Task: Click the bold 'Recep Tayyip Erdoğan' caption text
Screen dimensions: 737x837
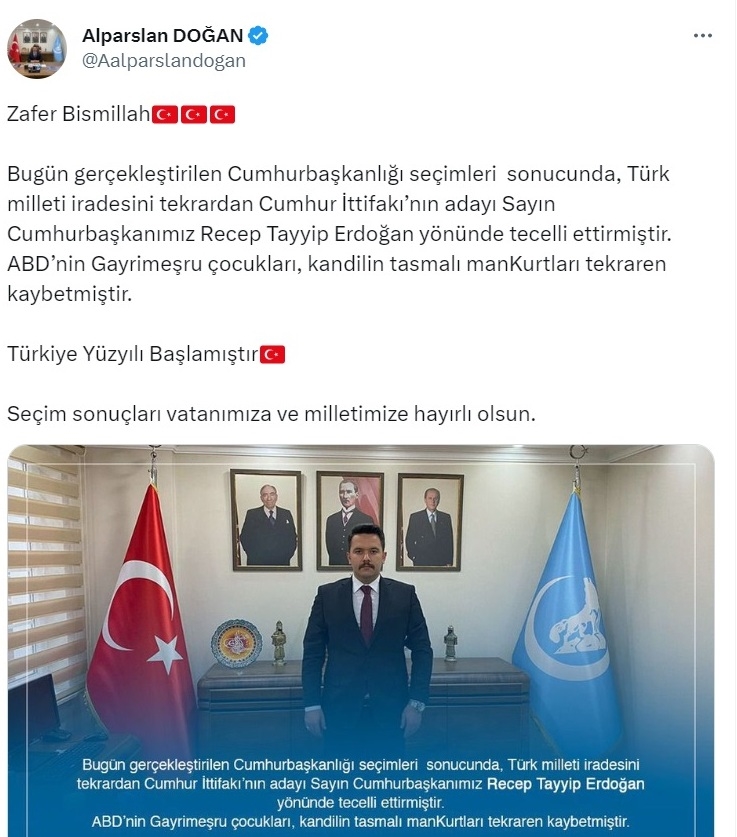Action: pos(566,784)
